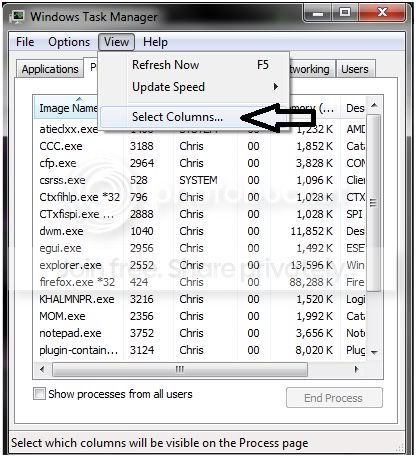Open the Options menu
The height and width of the screenshot is (457, 416).
tap(69, 42)
